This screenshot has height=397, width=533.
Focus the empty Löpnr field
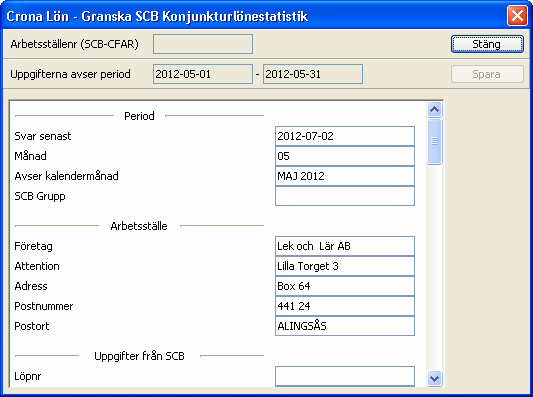click(345, 376)
